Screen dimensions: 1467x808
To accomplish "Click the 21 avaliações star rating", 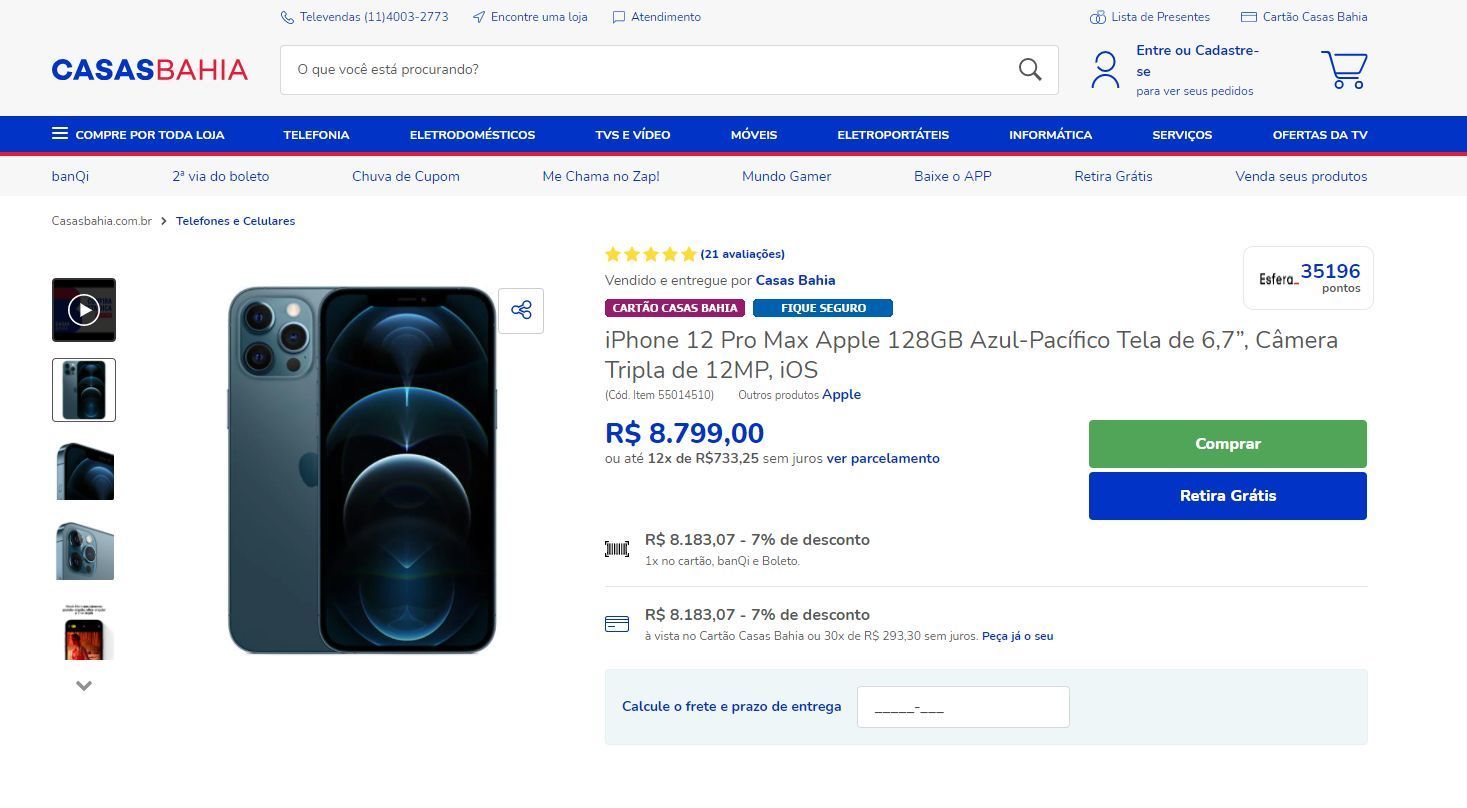I will pyautogui.click(x=742, y=254).
